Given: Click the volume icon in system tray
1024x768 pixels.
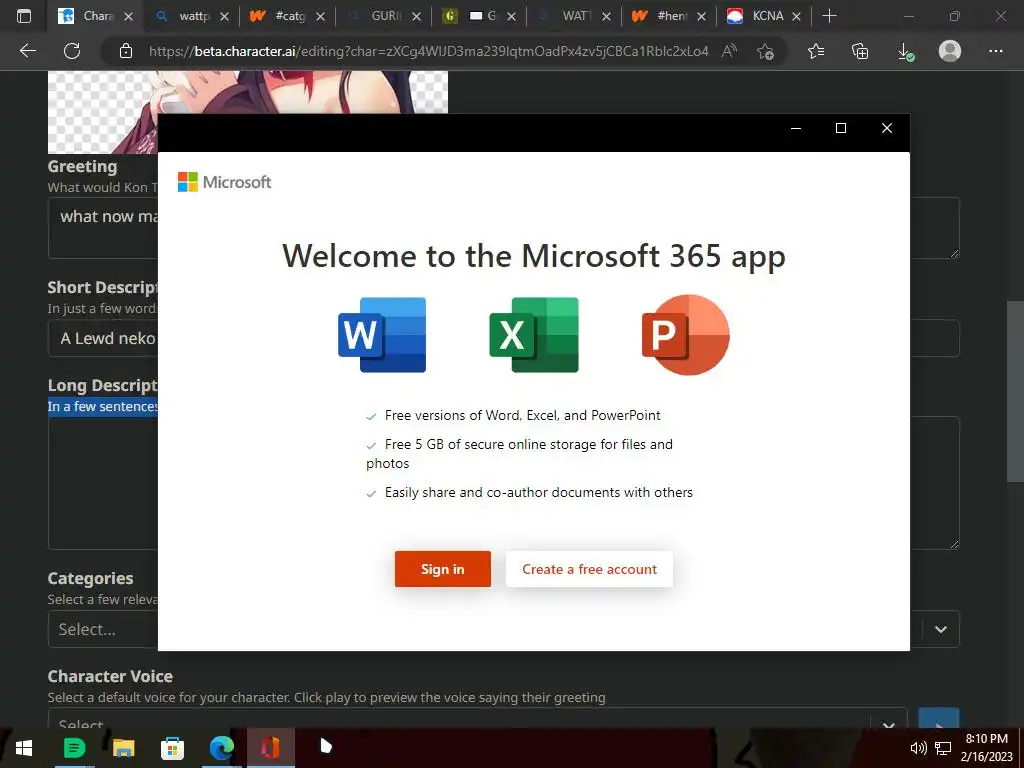Looking at the screenshot, I should coord(918,748).
